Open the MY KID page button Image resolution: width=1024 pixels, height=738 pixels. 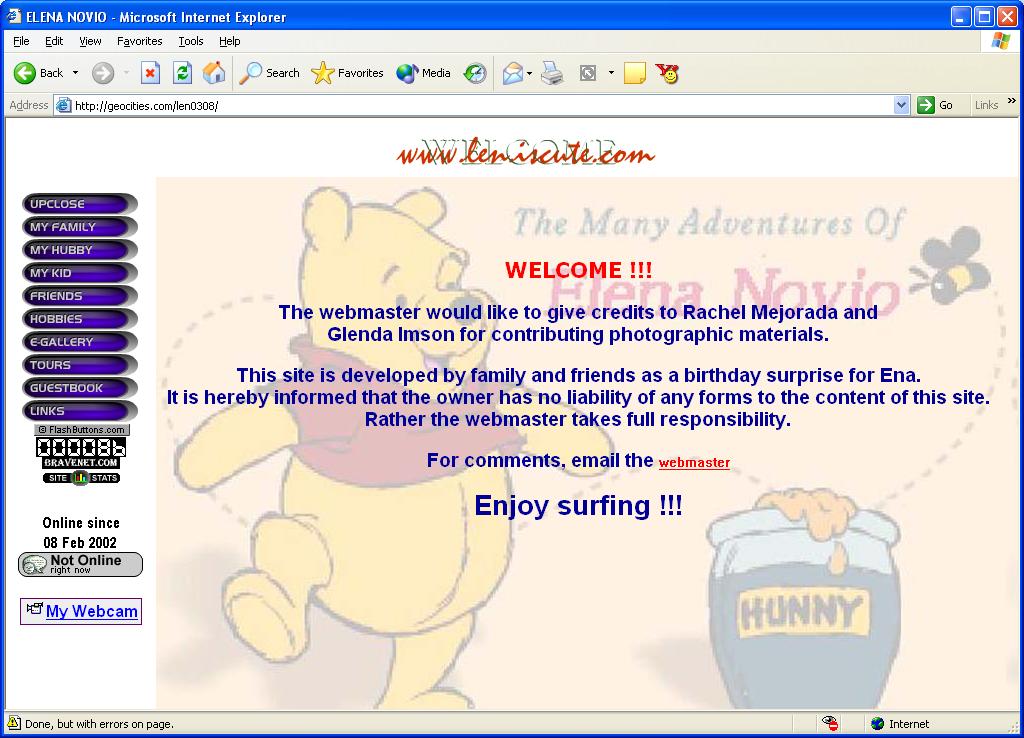tap(80, 273)
